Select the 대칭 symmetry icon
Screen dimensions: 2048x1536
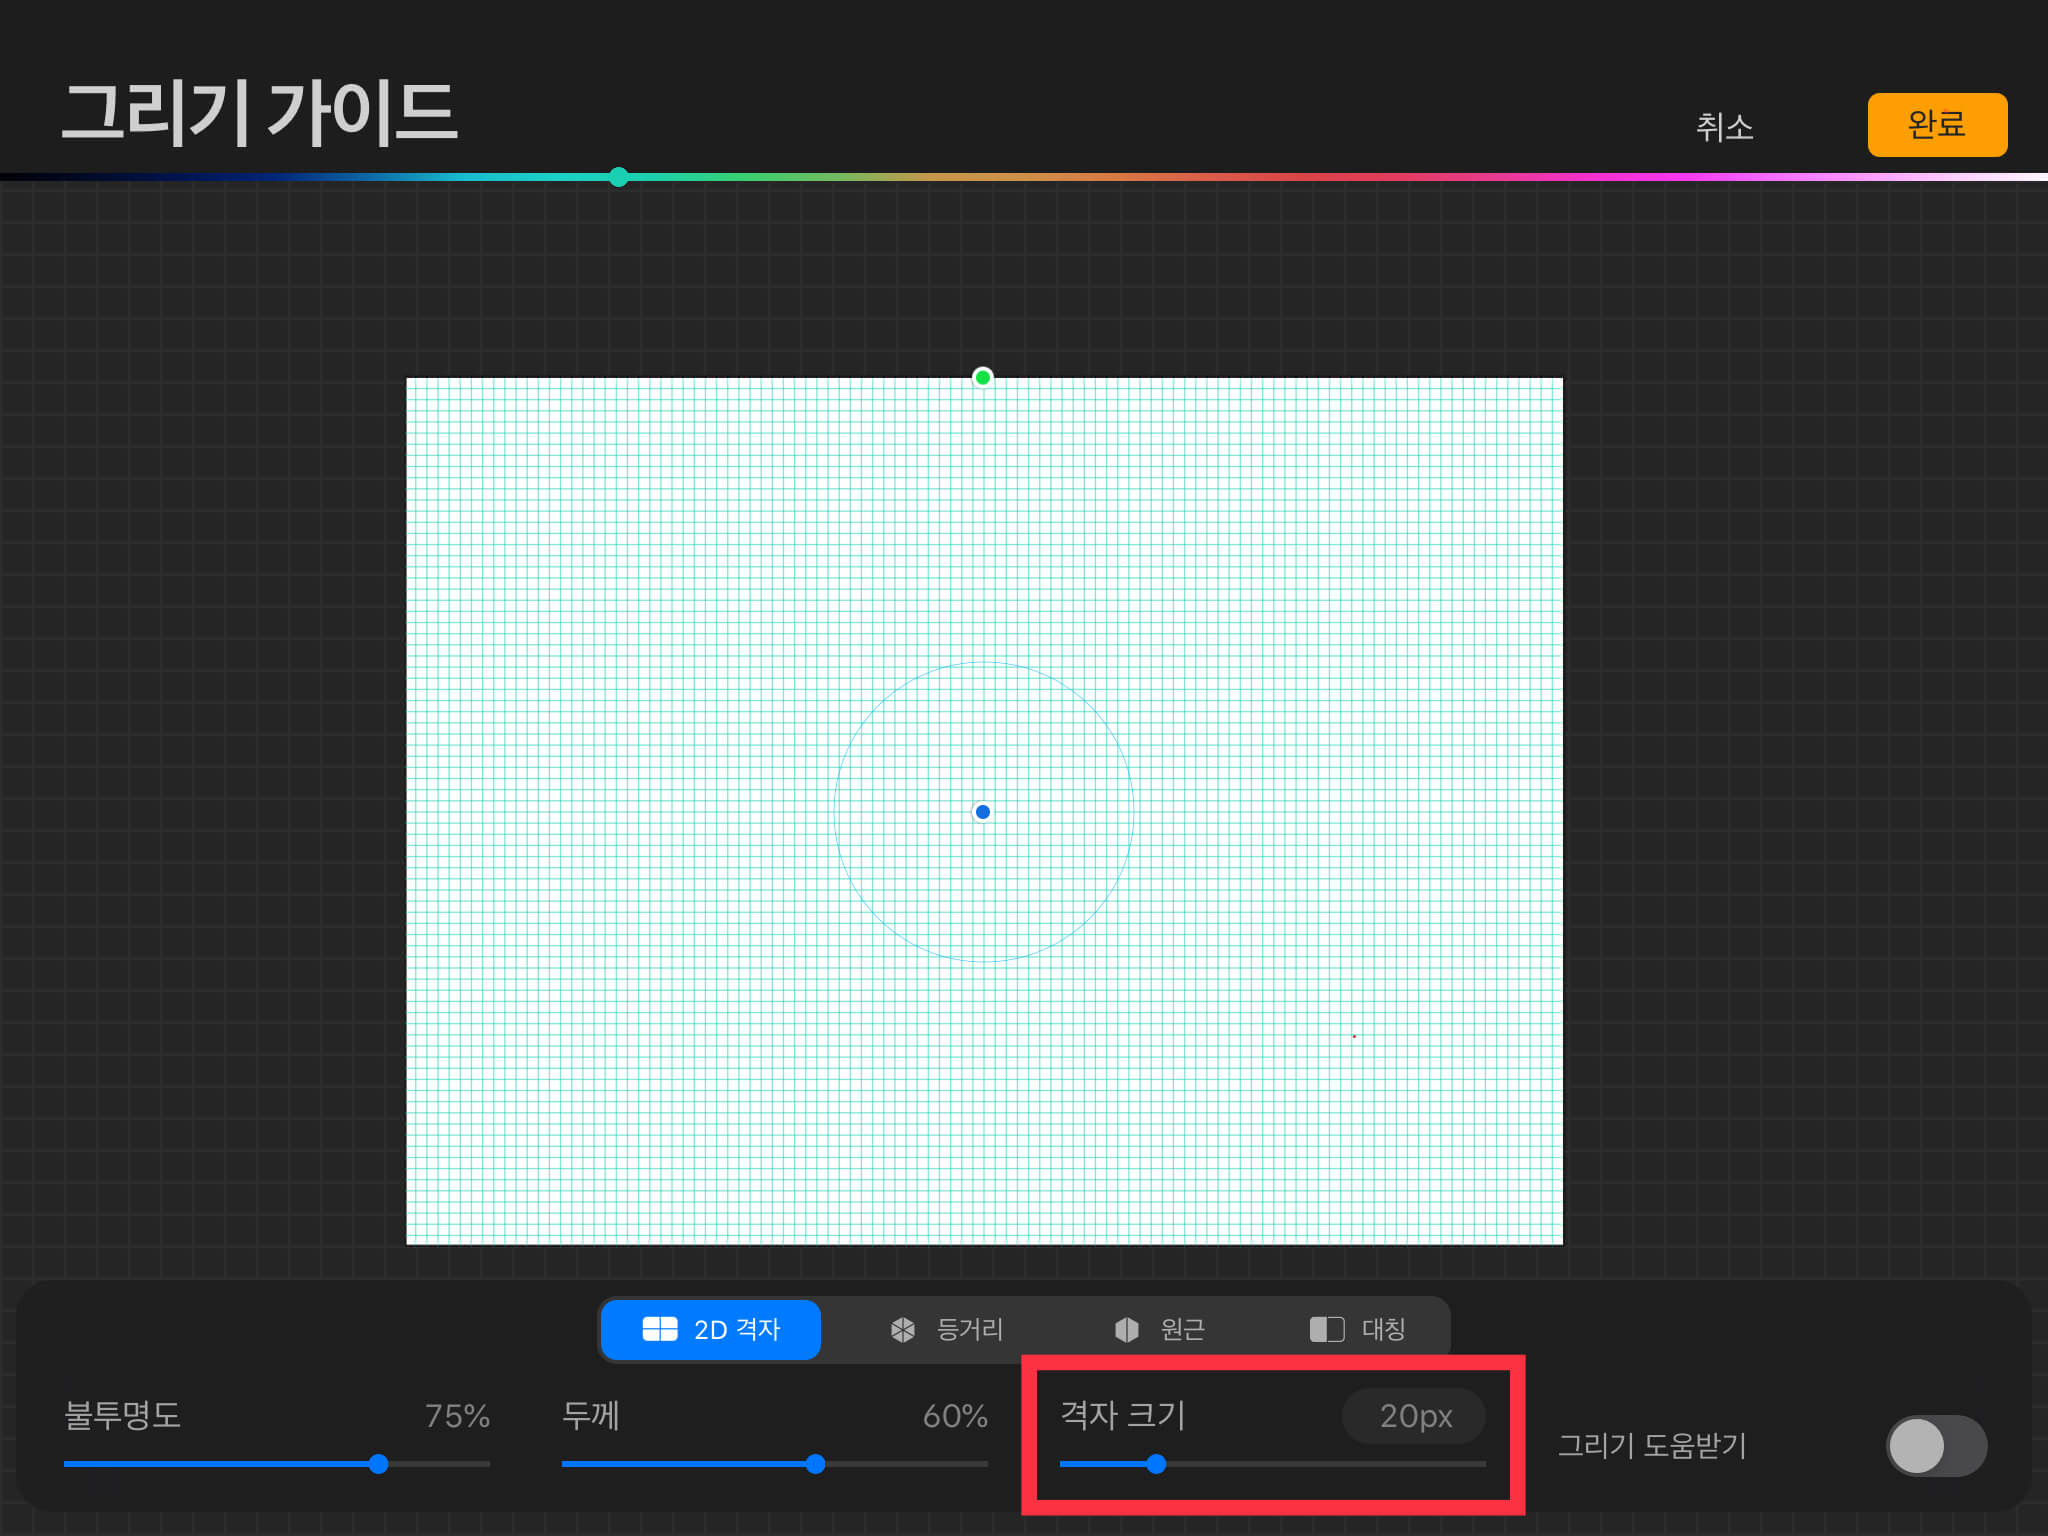[1327, 1329]
